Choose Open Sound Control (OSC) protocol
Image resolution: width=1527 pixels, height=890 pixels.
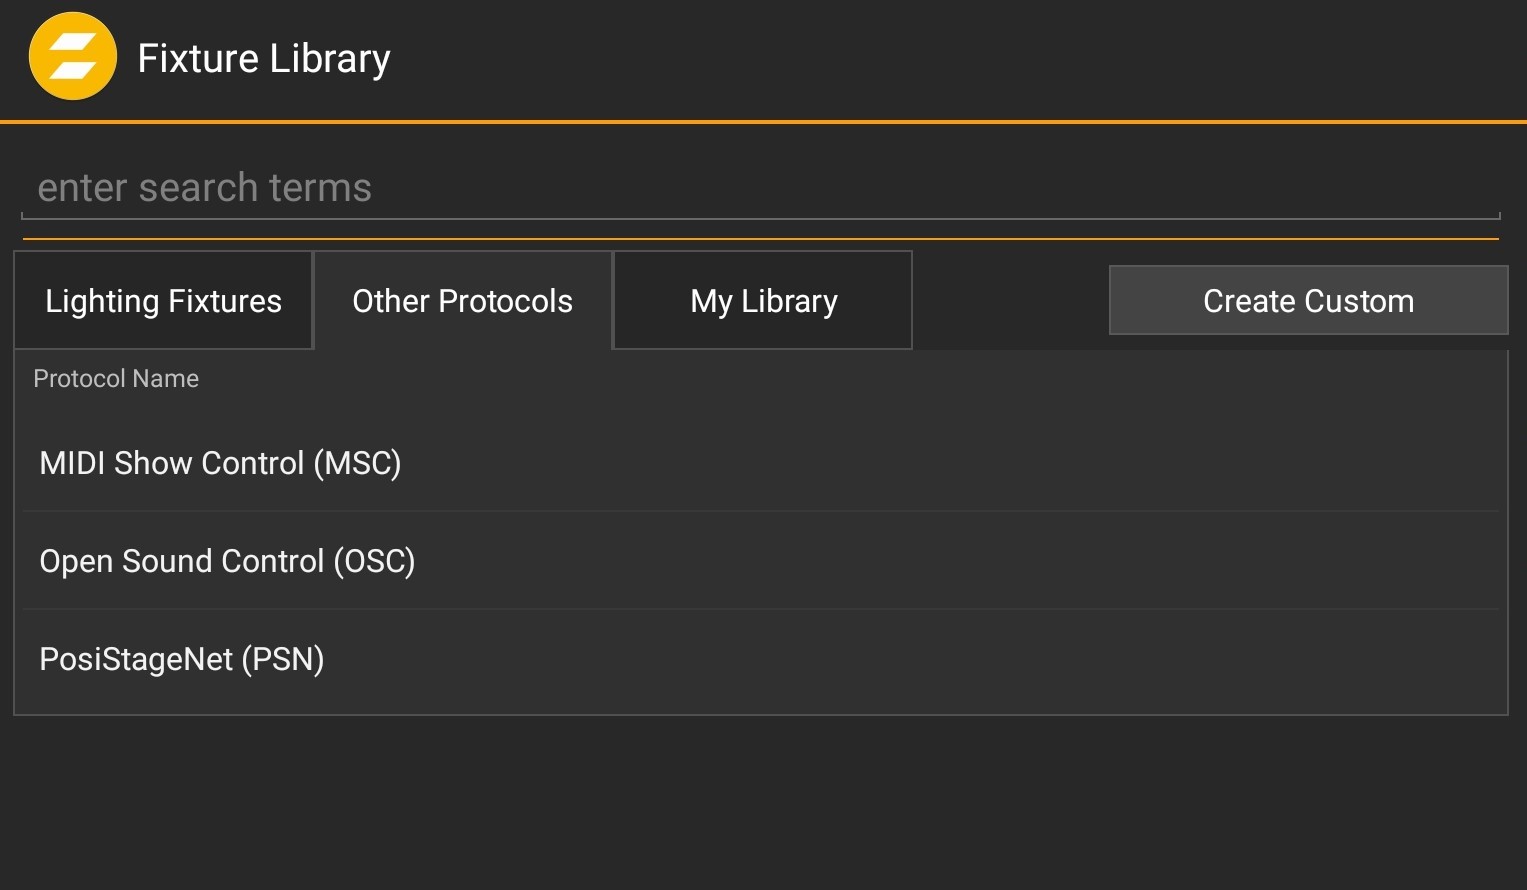227,561
